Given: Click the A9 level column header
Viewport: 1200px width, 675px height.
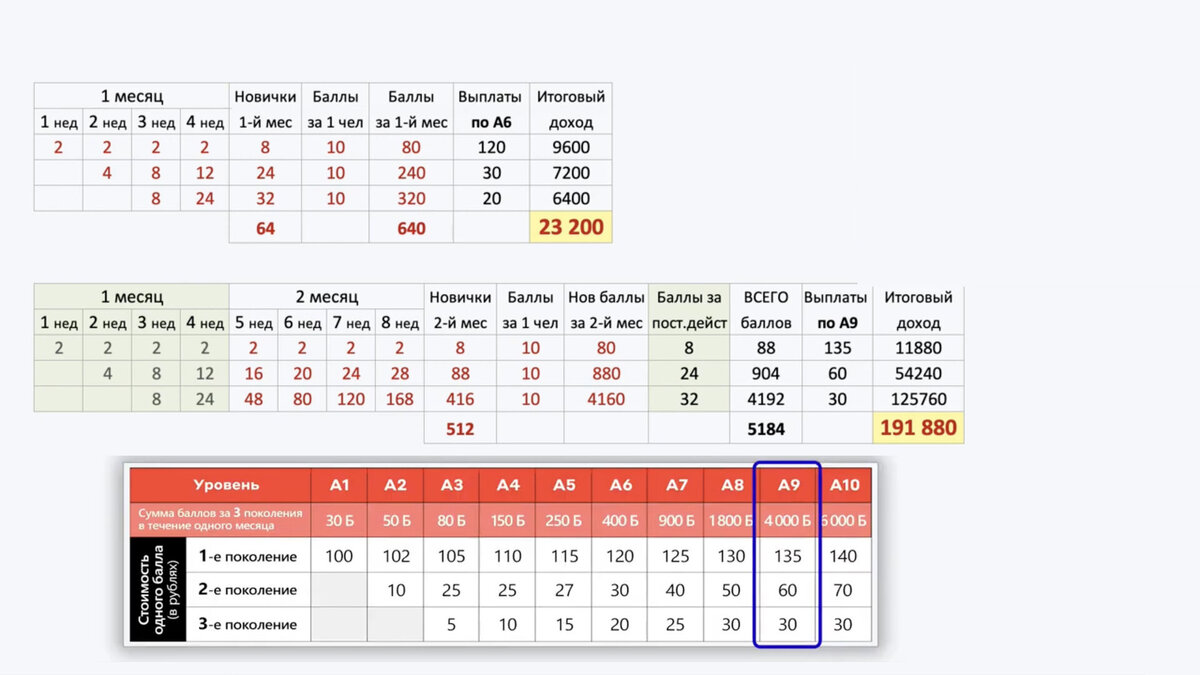Looking at the screenshot, I should [x=787, y=485].
